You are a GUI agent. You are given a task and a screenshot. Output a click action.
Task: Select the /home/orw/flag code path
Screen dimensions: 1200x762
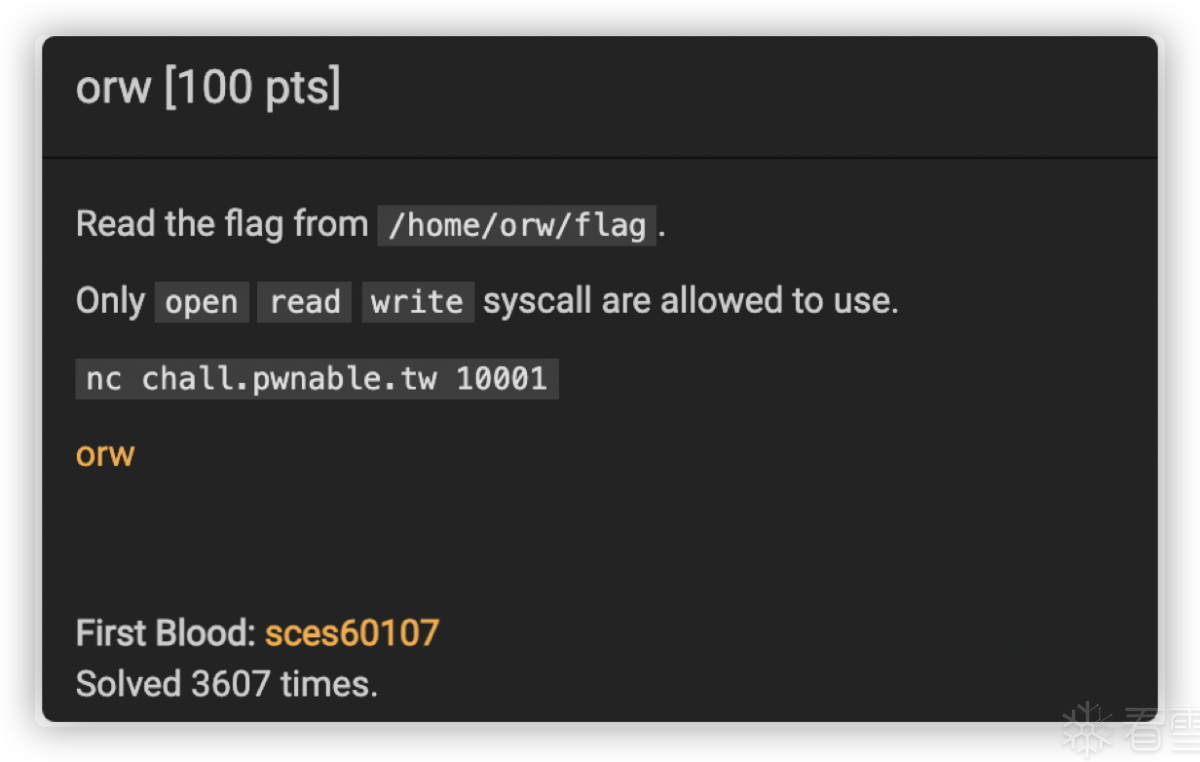(x=516, y=225)
